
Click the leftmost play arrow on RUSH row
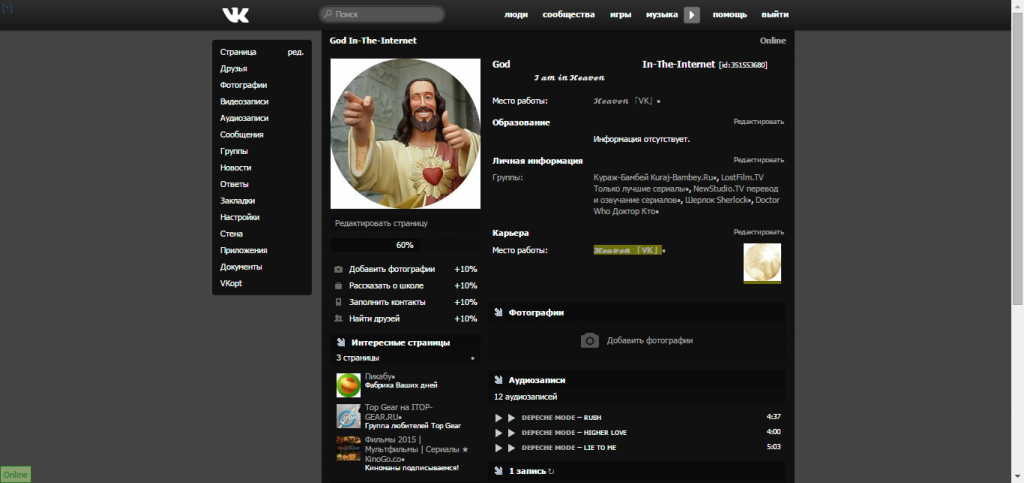point(498,418)
